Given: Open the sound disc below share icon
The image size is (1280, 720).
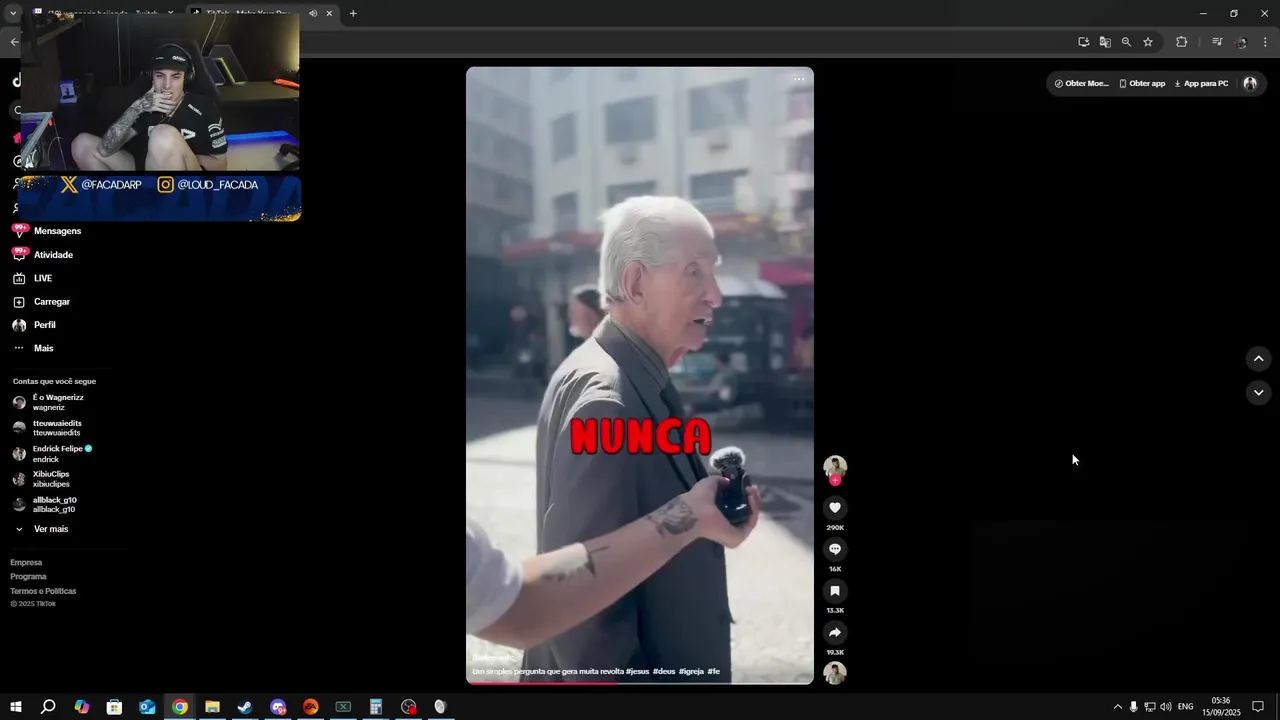Looking at the screenshot, I should click(x=835, y=673).
